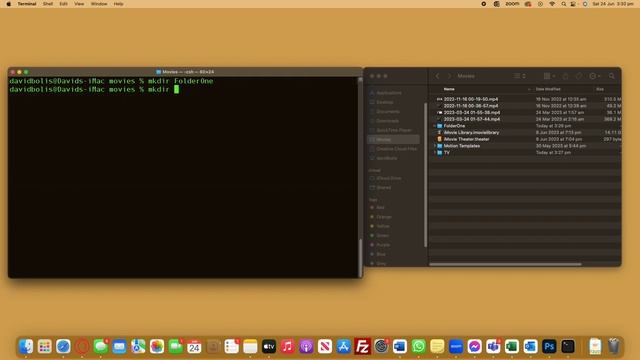Viewport: 640px width, 360px height.
Task: Open Photos from the Dock
Action: click(x=157, y=347)
